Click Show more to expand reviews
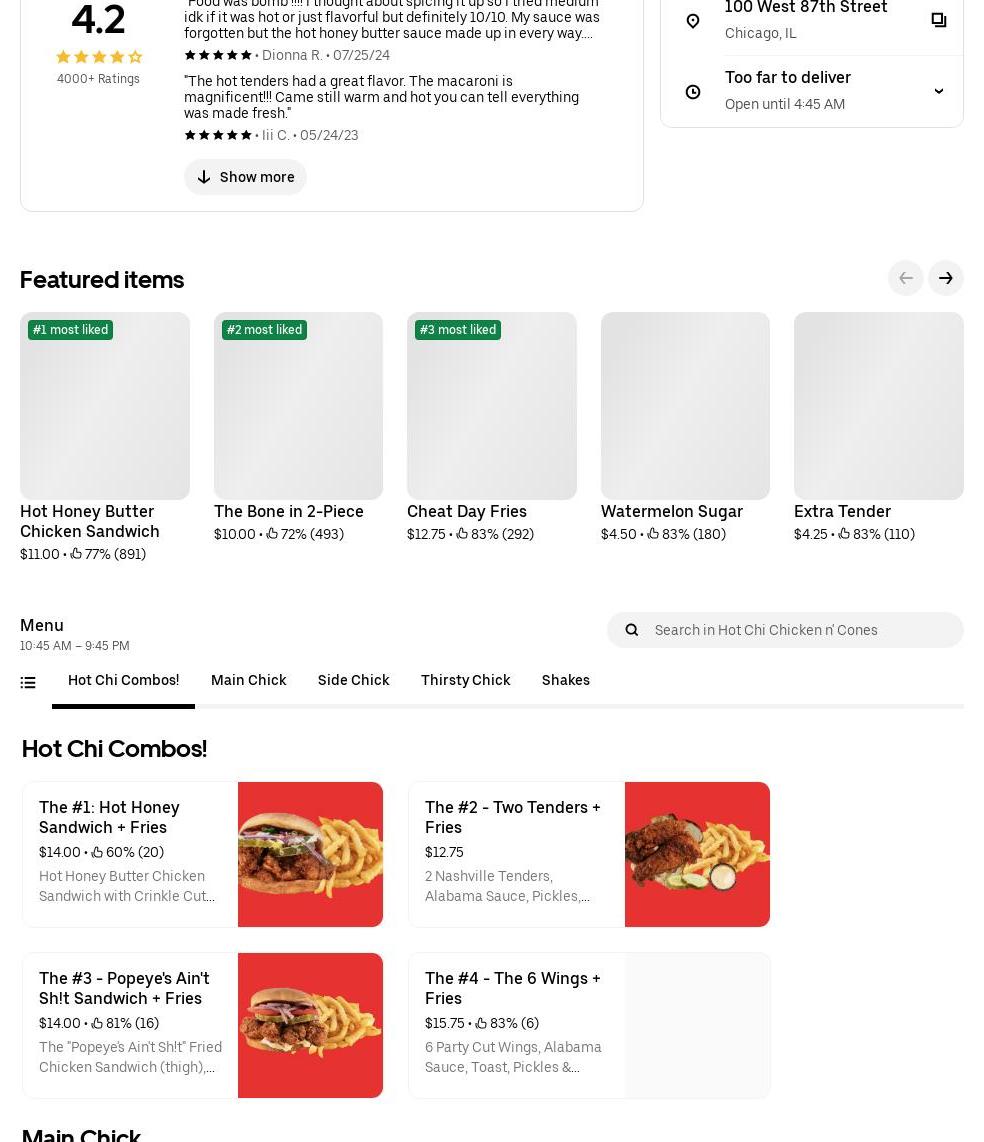 click(x=245, y=177)
